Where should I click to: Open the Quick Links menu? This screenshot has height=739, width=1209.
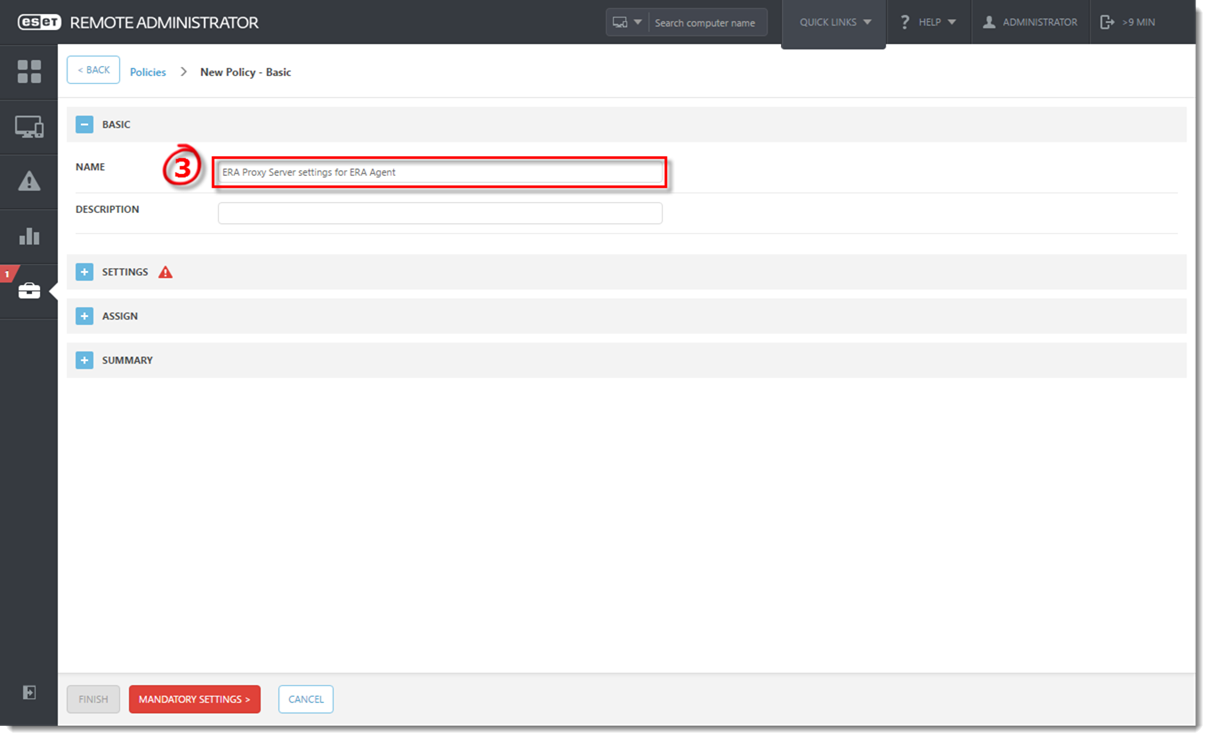coord(834,23)
